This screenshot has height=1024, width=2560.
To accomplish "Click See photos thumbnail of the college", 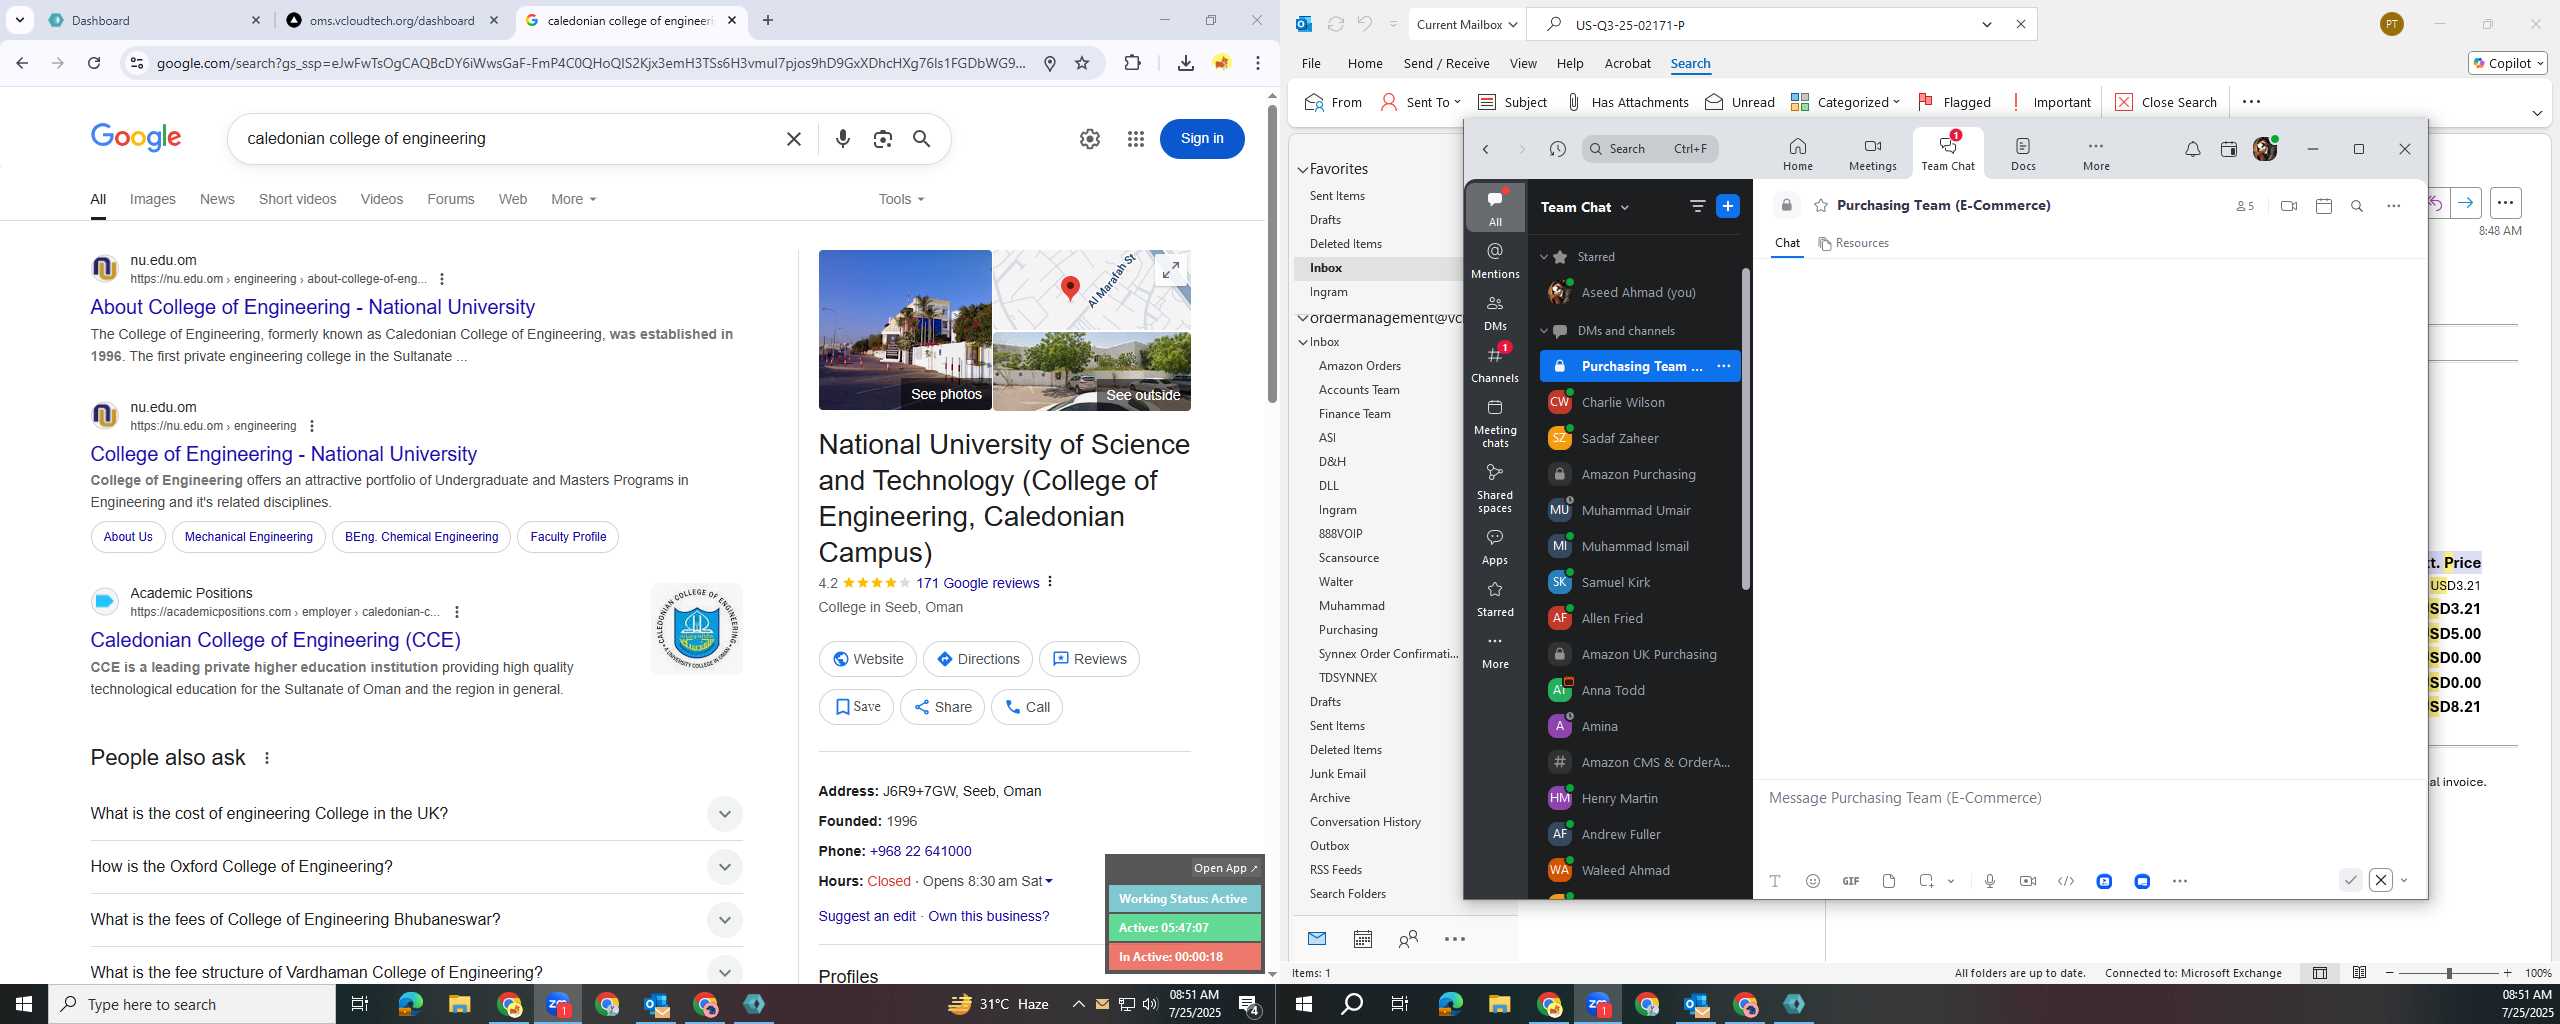I will click(905, 330).
